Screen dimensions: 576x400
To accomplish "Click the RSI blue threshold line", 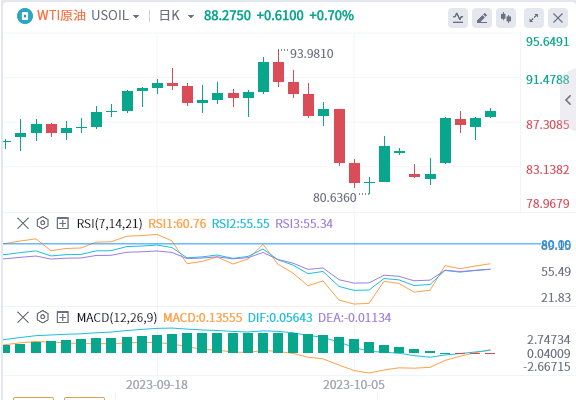I will (272, 244).
